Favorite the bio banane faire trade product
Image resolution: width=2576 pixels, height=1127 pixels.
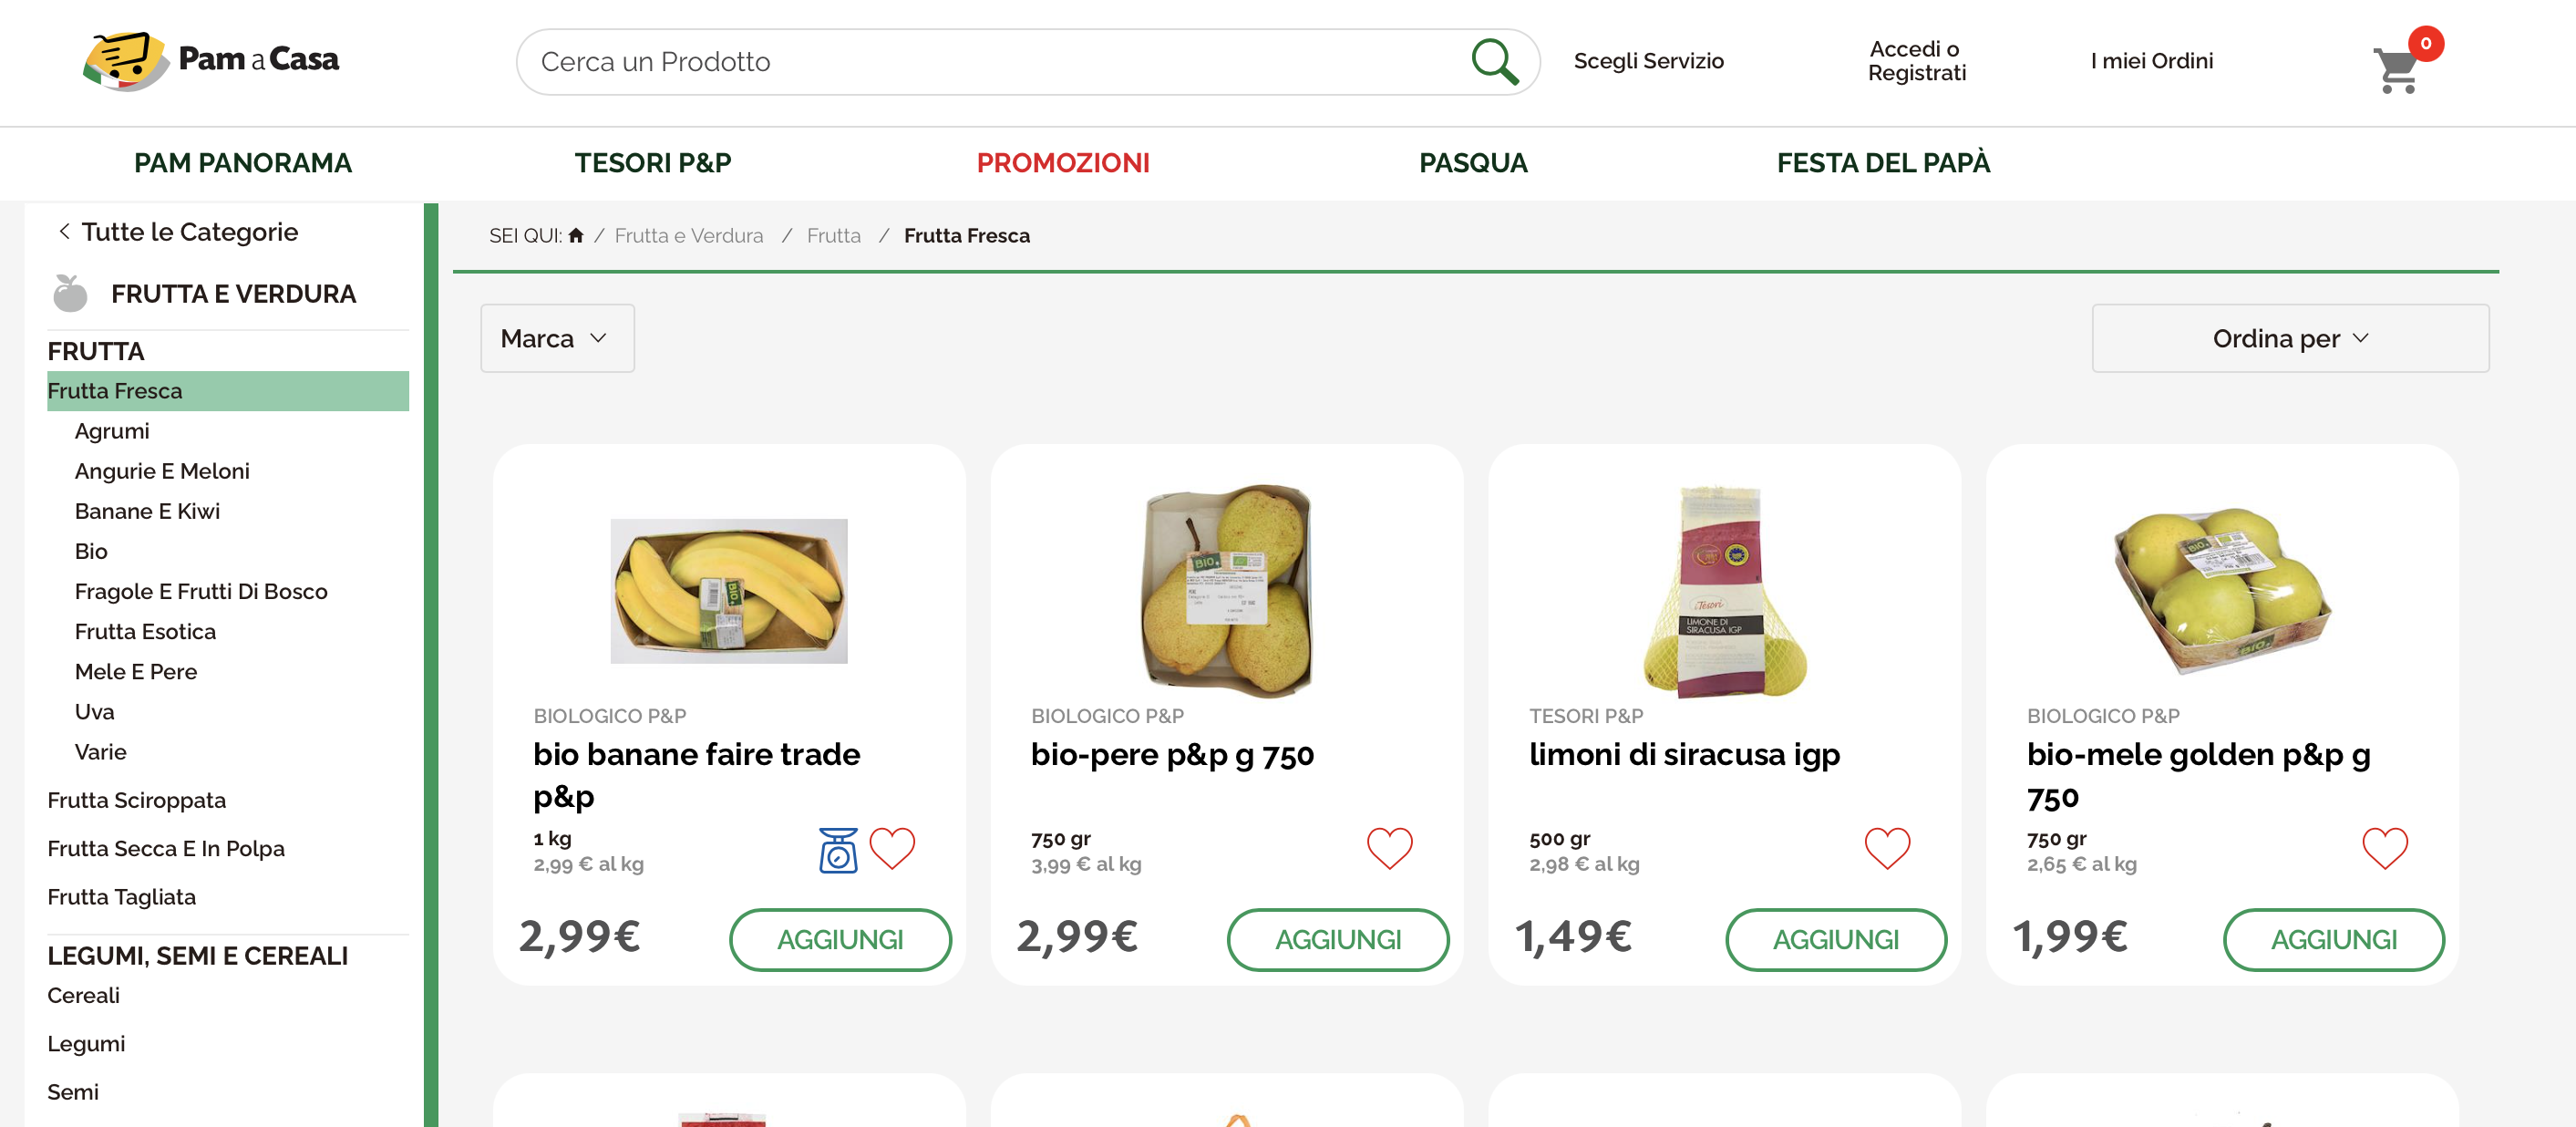click(891, 848)
